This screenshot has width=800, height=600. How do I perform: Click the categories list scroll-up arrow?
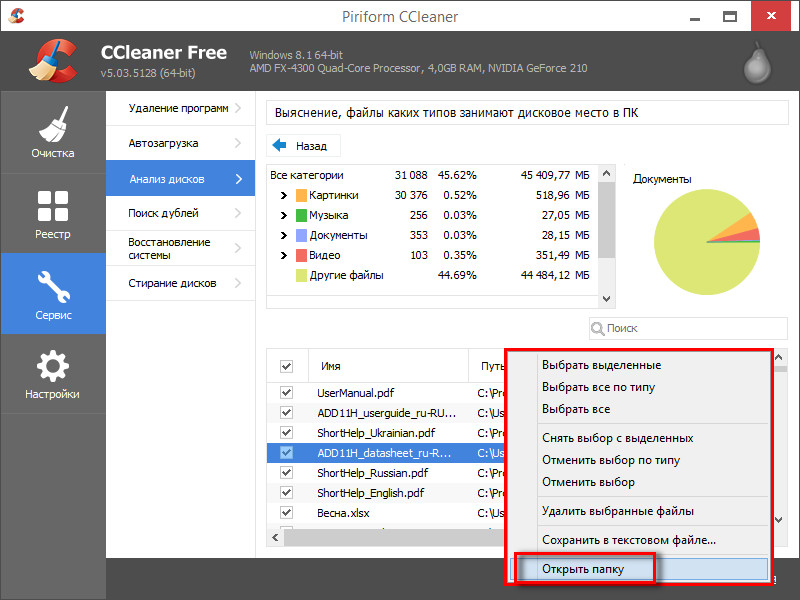[x=606, y=173]
